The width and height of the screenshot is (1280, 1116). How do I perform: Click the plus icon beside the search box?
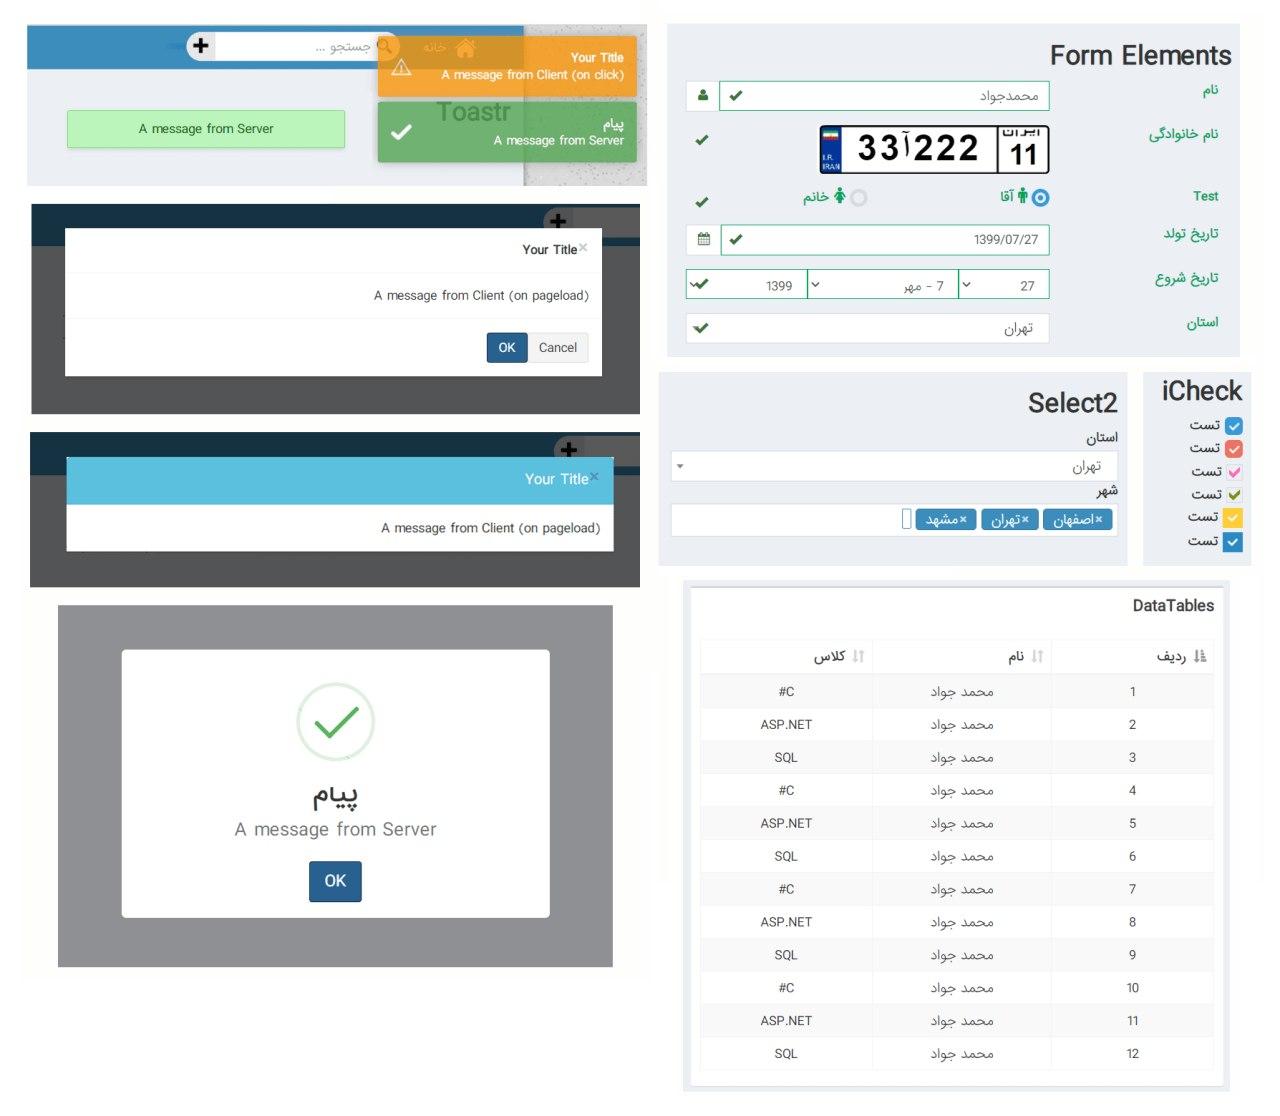pos(201,45)
